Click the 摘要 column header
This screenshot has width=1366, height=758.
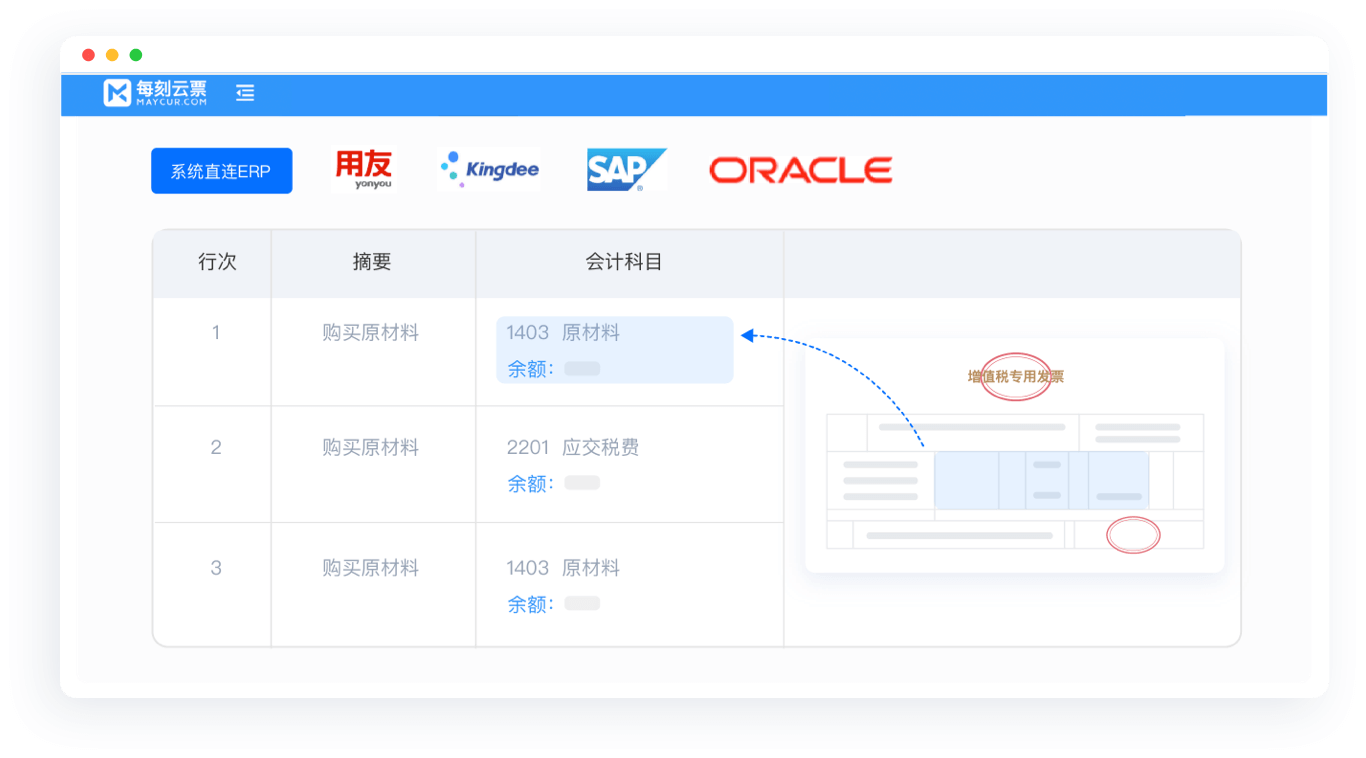pyautogui.click(x=372, y=262)
